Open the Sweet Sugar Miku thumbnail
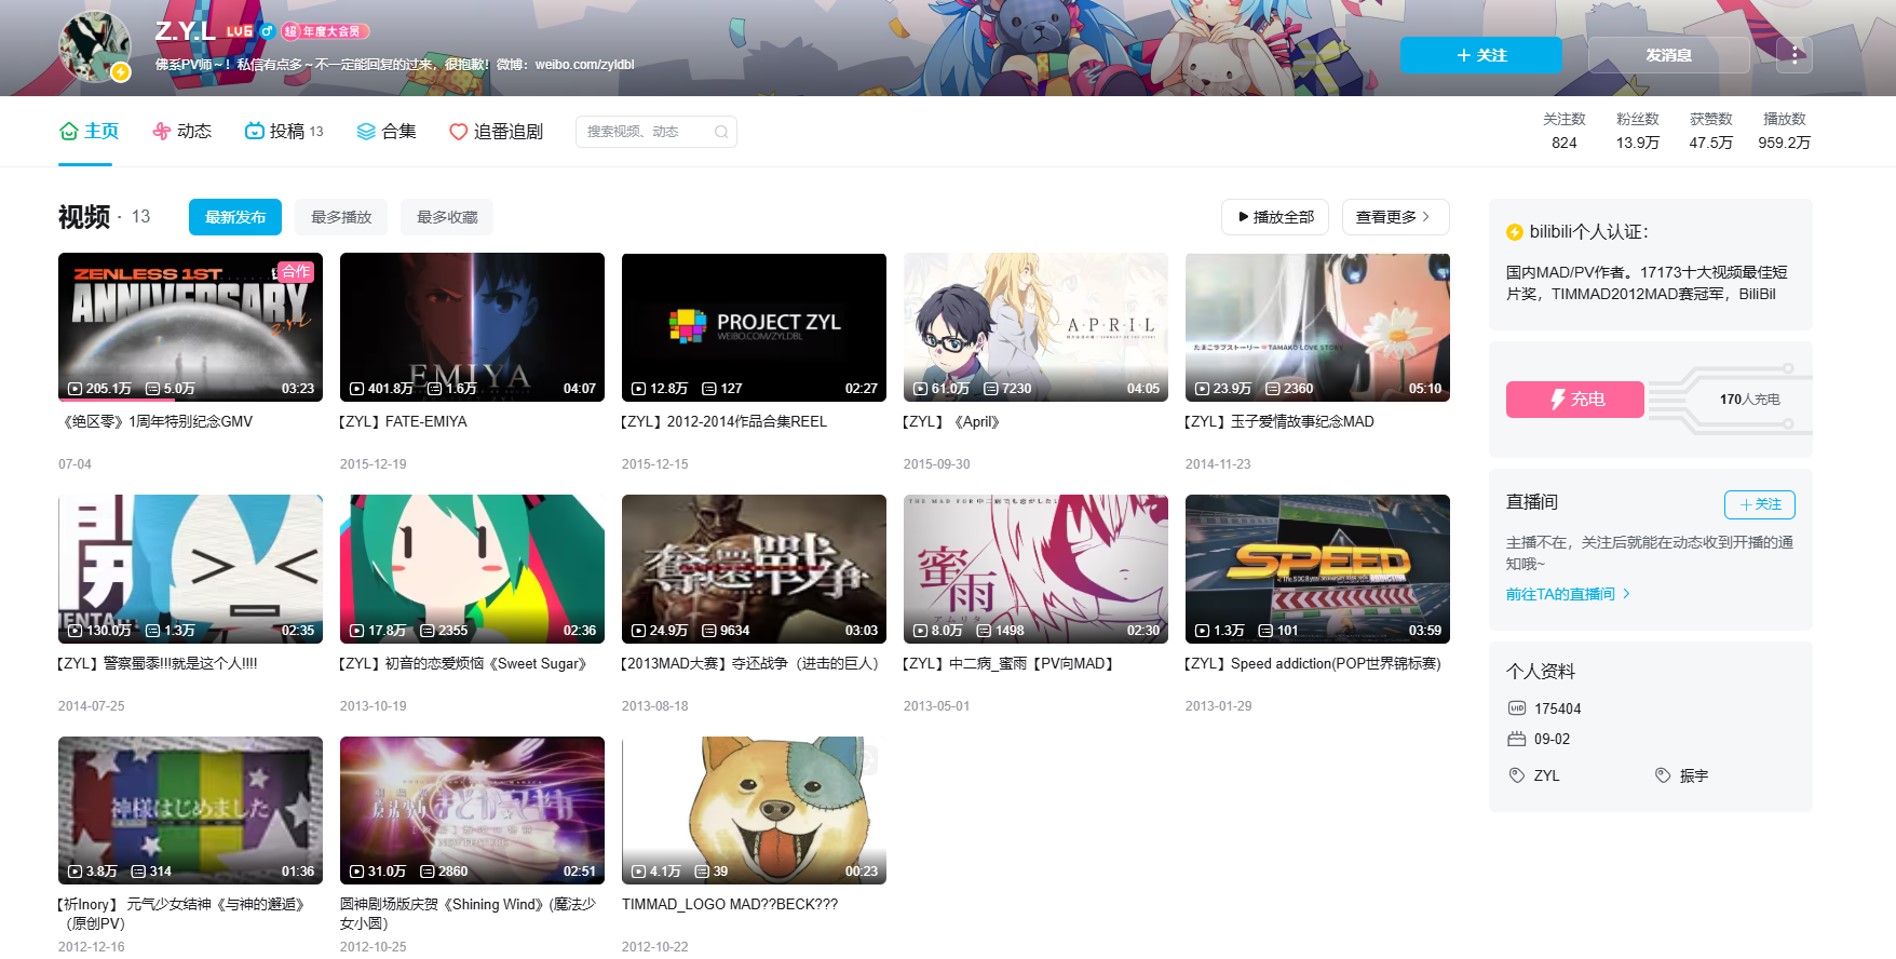 (472, 569)
